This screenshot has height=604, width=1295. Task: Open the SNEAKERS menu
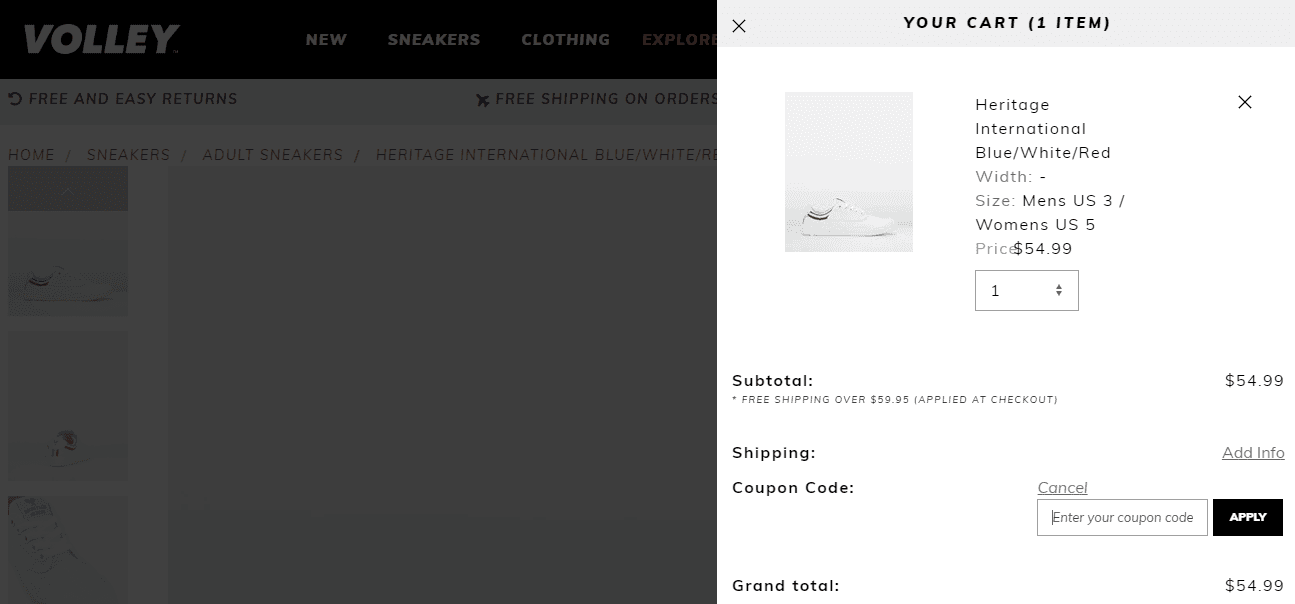[434, 40]
